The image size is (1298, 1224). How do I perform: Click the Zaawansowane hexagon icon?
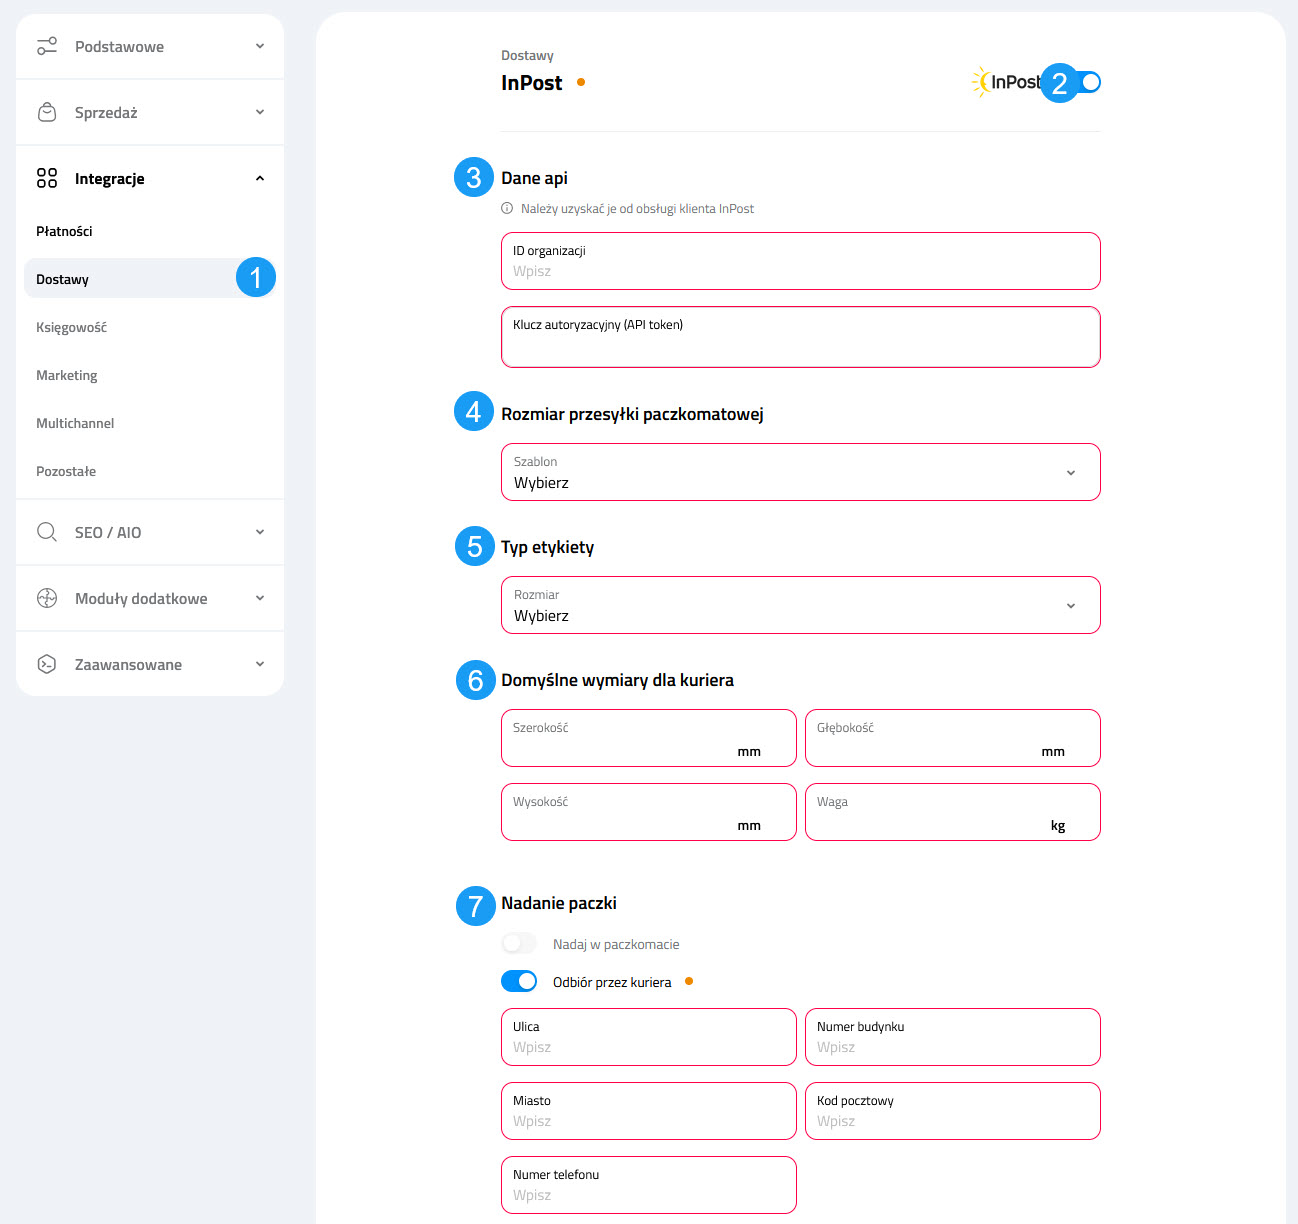[x=47, y=664]
